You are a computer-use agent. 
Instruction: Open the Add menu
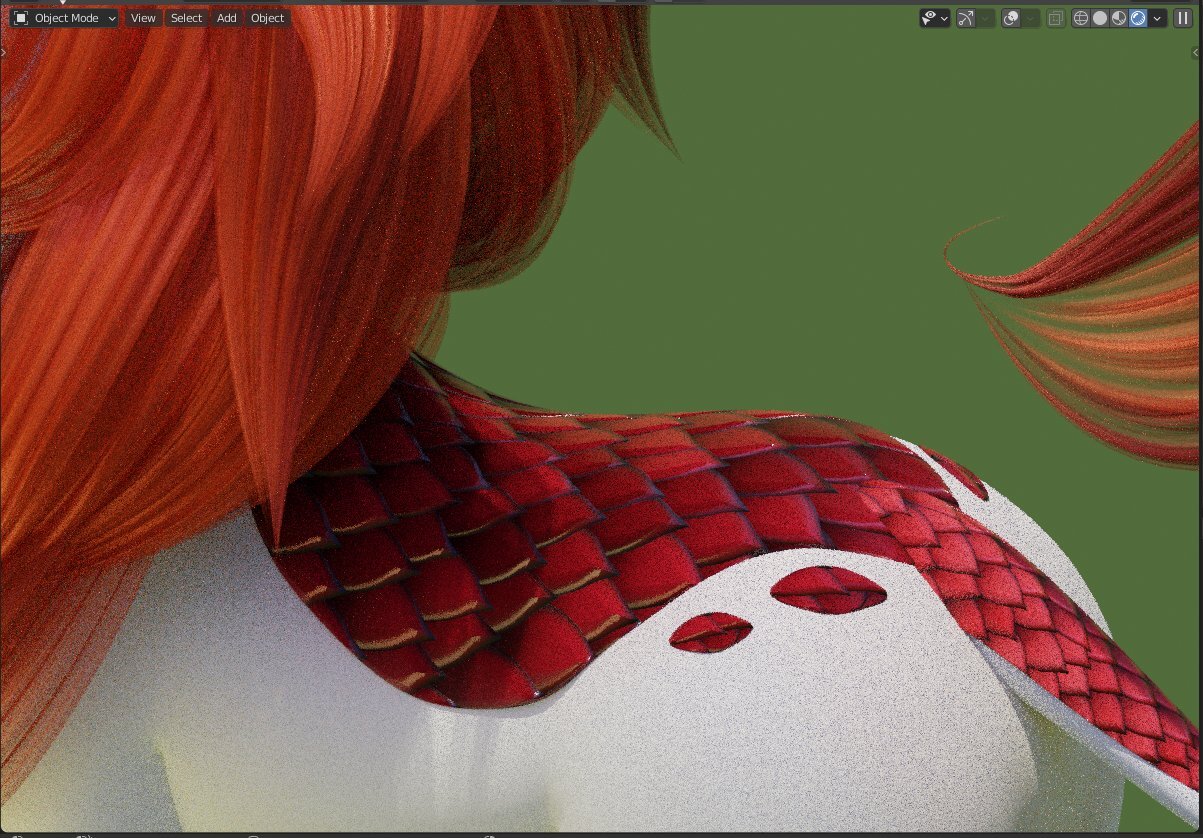(227, 18)
